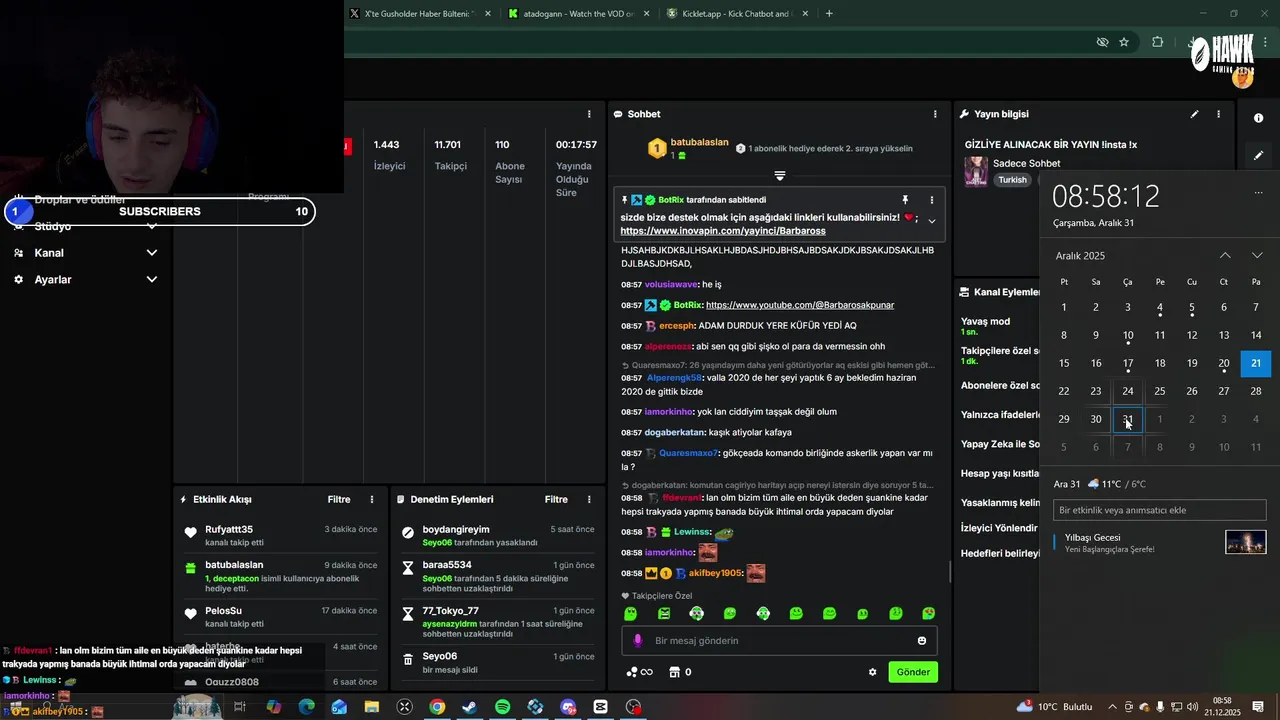Screen dimensions: 1280x720
Task: Click the info icon in right sidebar
Action: 1258,118
